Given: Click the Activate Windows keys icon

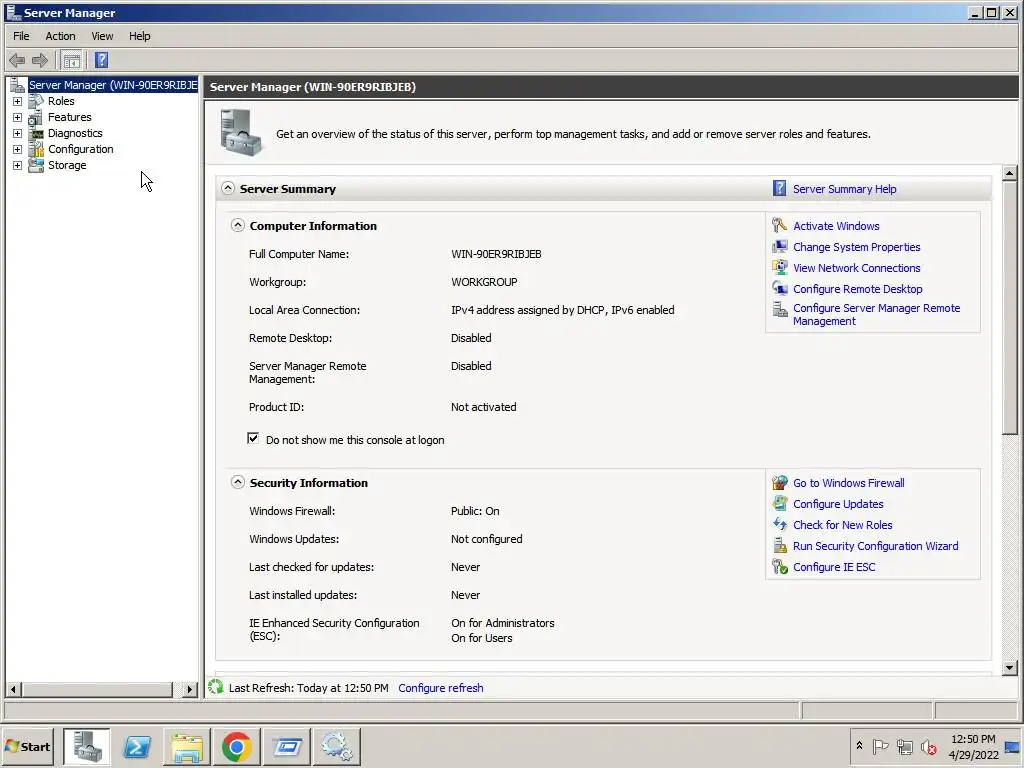Looking at the screenshot, I should pyautogui.click(x=780, y=226).
